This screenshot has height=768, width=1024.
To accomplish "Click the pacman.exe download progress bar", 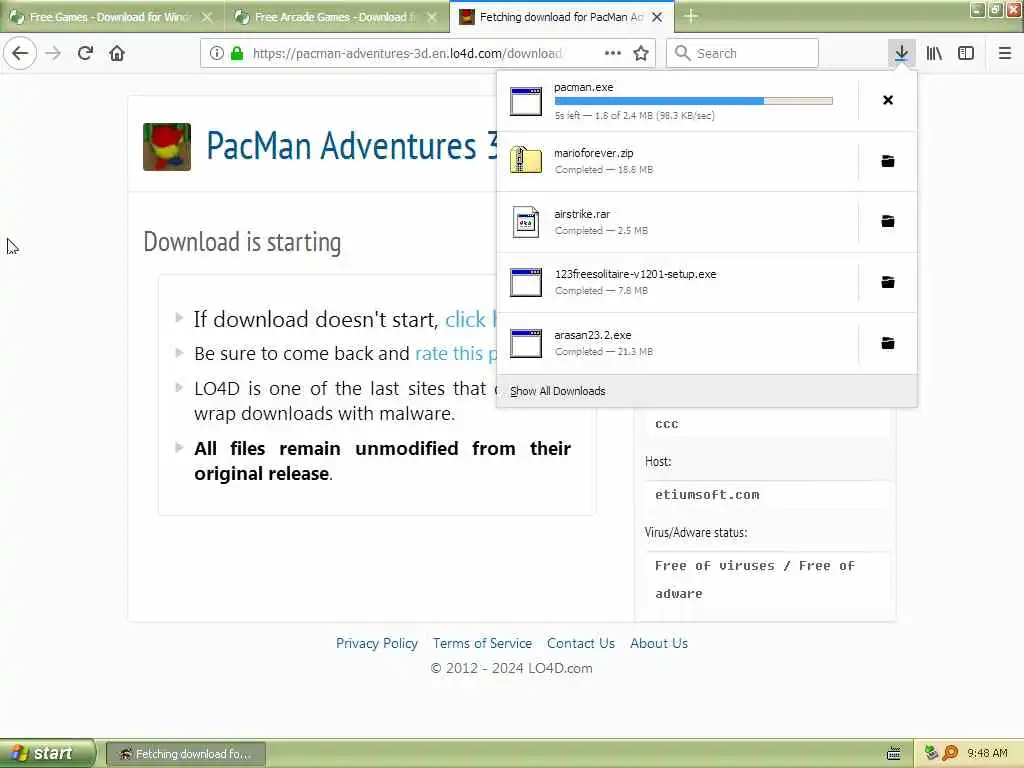I will [x=694, y=101].
